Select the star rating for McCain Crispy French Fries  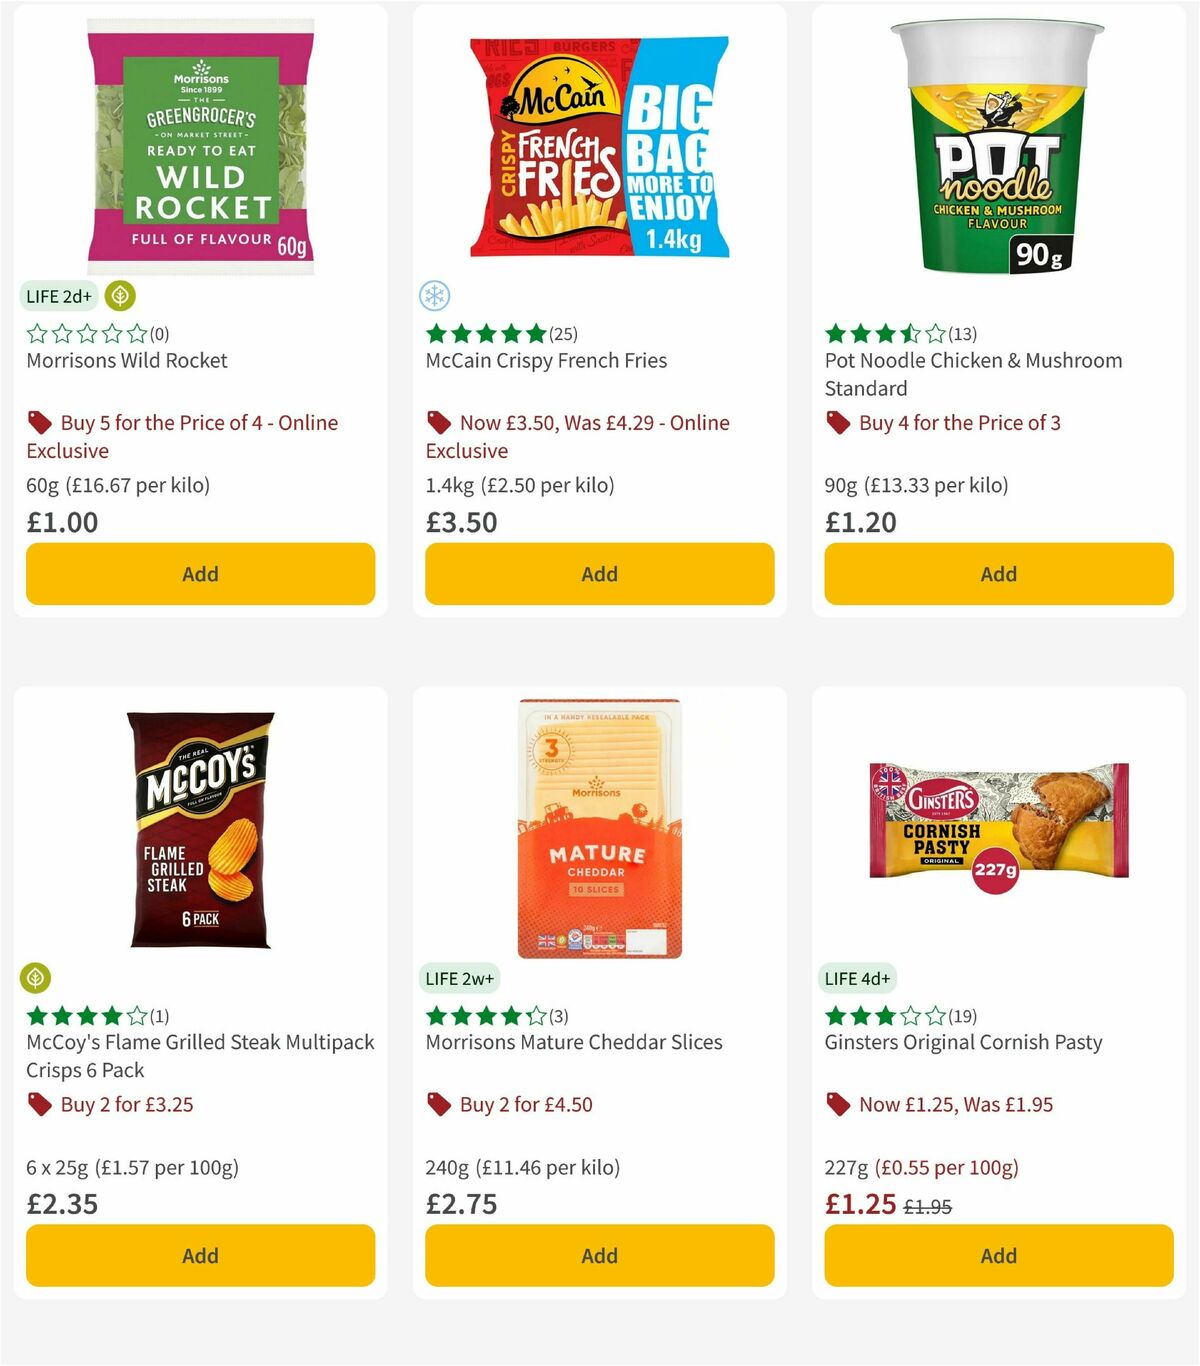click(483, 333)
